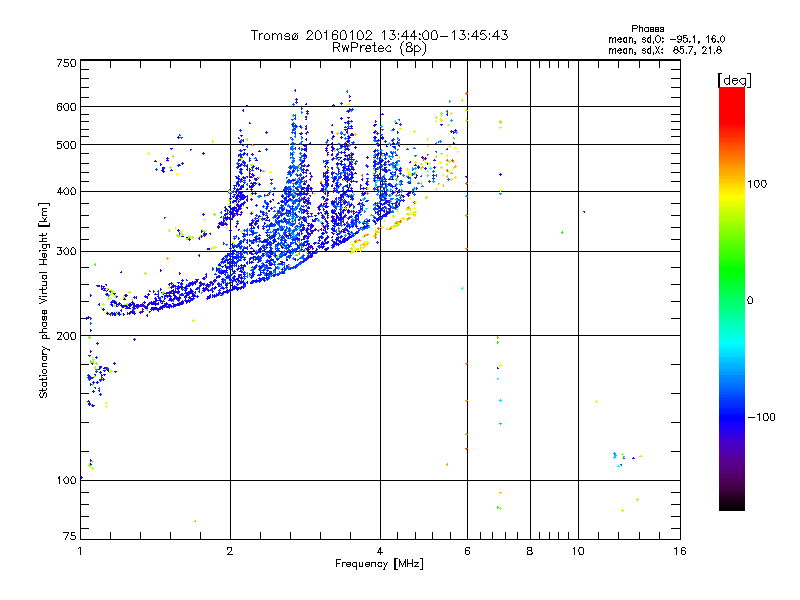Screen dimensions: 800x600
Task: Click the y-axis tick label '750'
Action: (66, 63)
